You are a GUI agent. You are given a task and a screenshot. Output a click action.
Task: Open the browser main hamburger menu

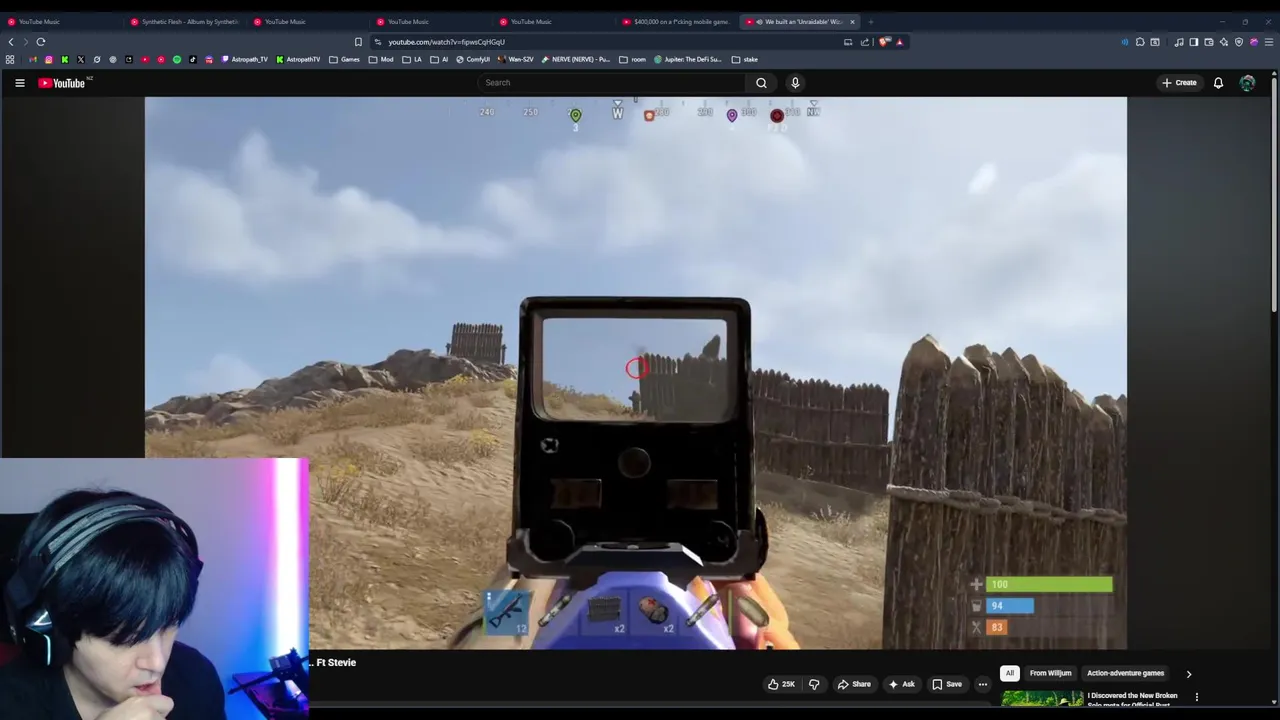[1269, 42]
